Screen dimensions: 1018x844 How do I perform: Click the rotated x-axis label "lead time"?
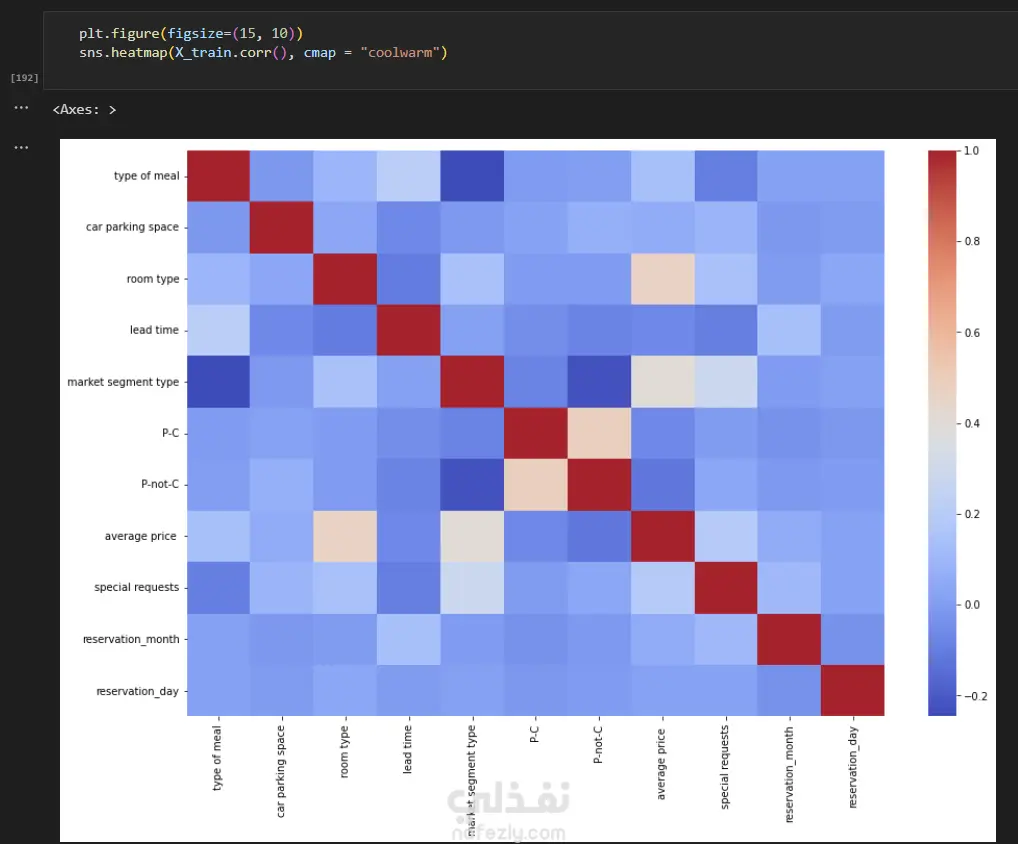tap(407, 749)
